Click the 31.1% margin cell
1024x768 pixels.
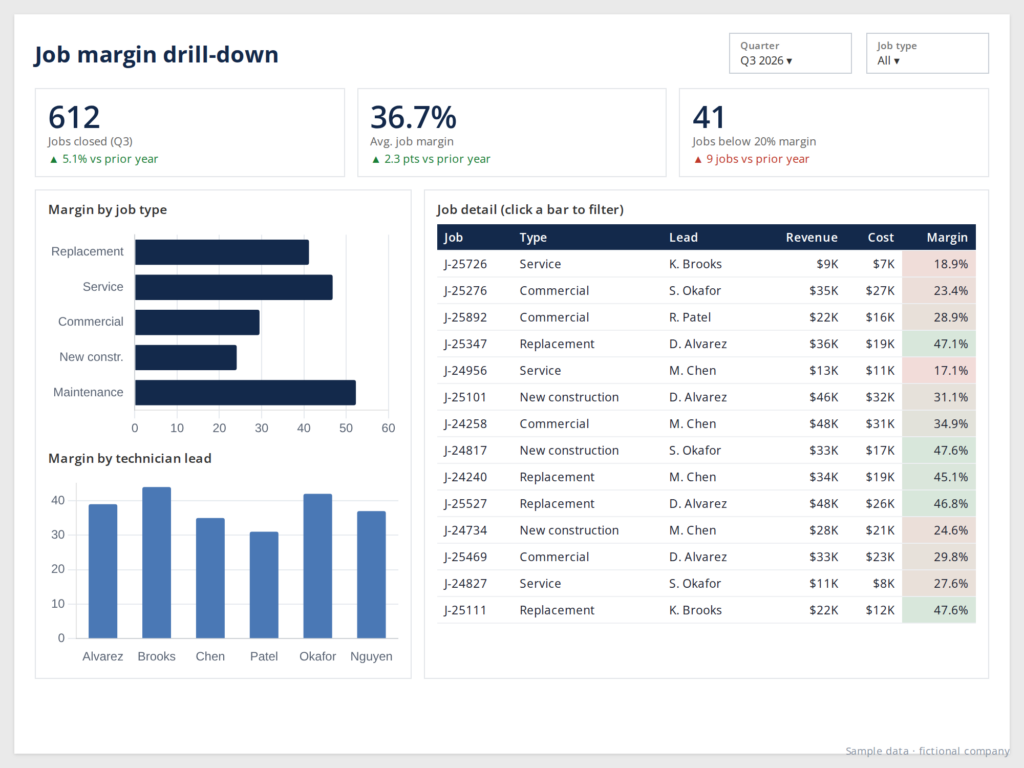point(939,397)
